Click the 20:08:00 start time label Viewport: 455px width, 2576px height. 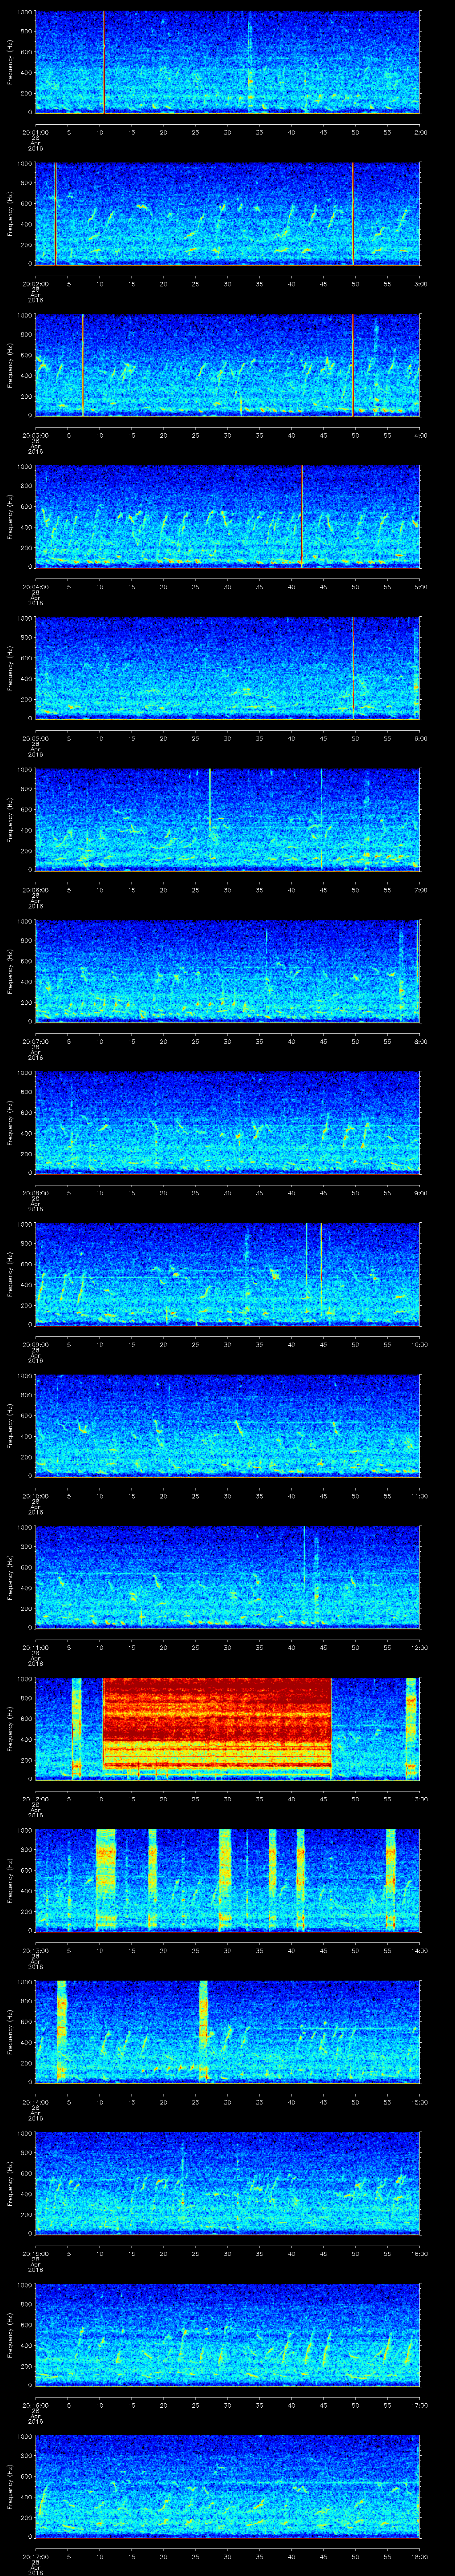[35, 1193]
